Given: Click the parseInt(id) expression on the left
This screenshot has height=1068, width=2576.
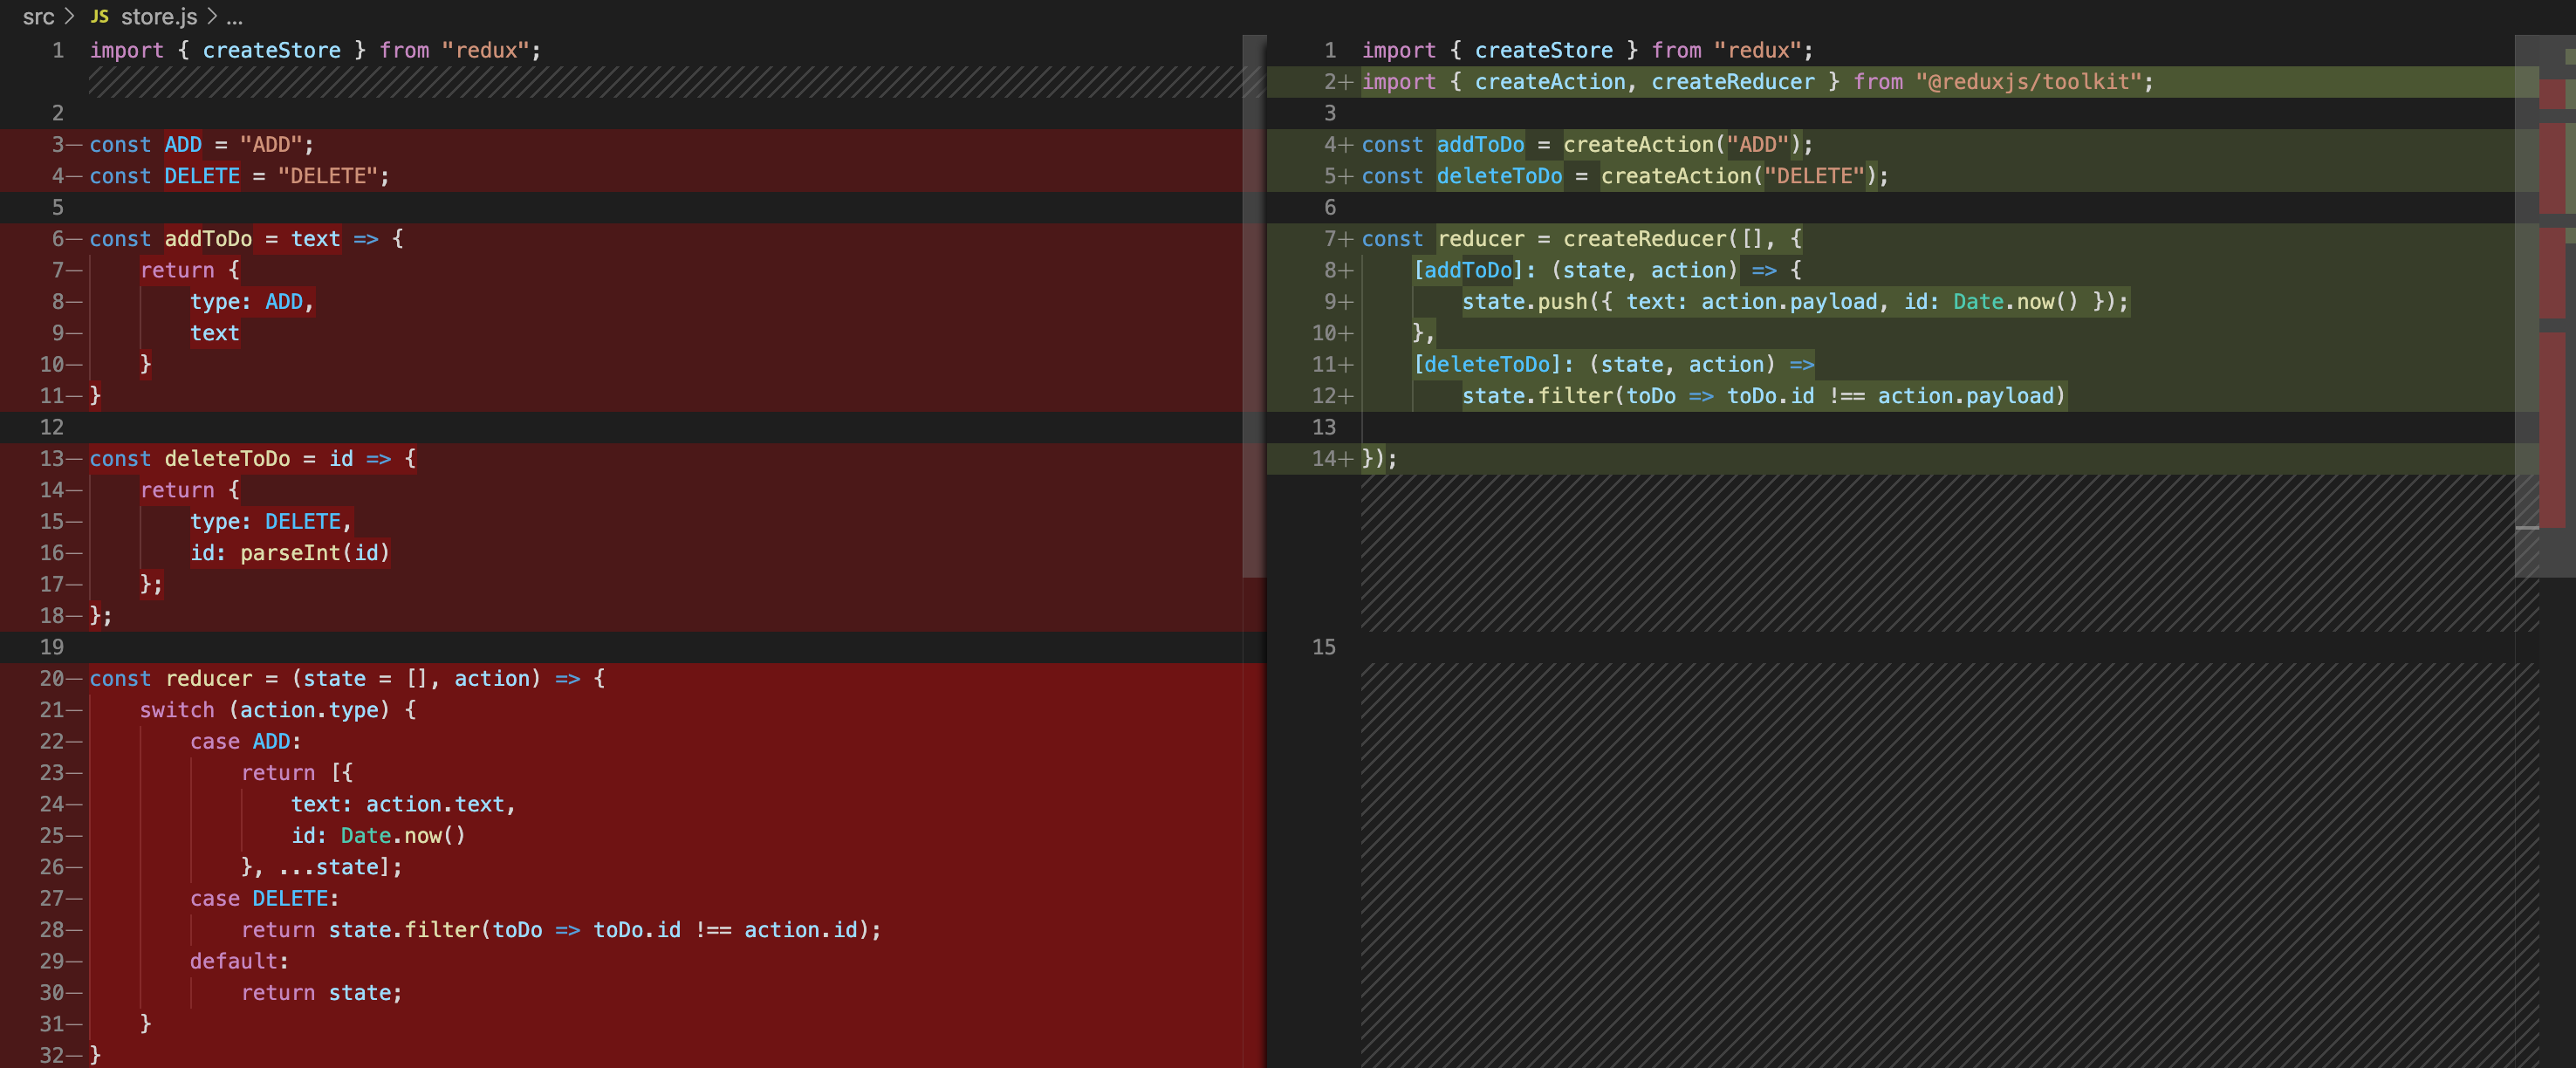Looking at the screenshot, I should coord(314,553).
